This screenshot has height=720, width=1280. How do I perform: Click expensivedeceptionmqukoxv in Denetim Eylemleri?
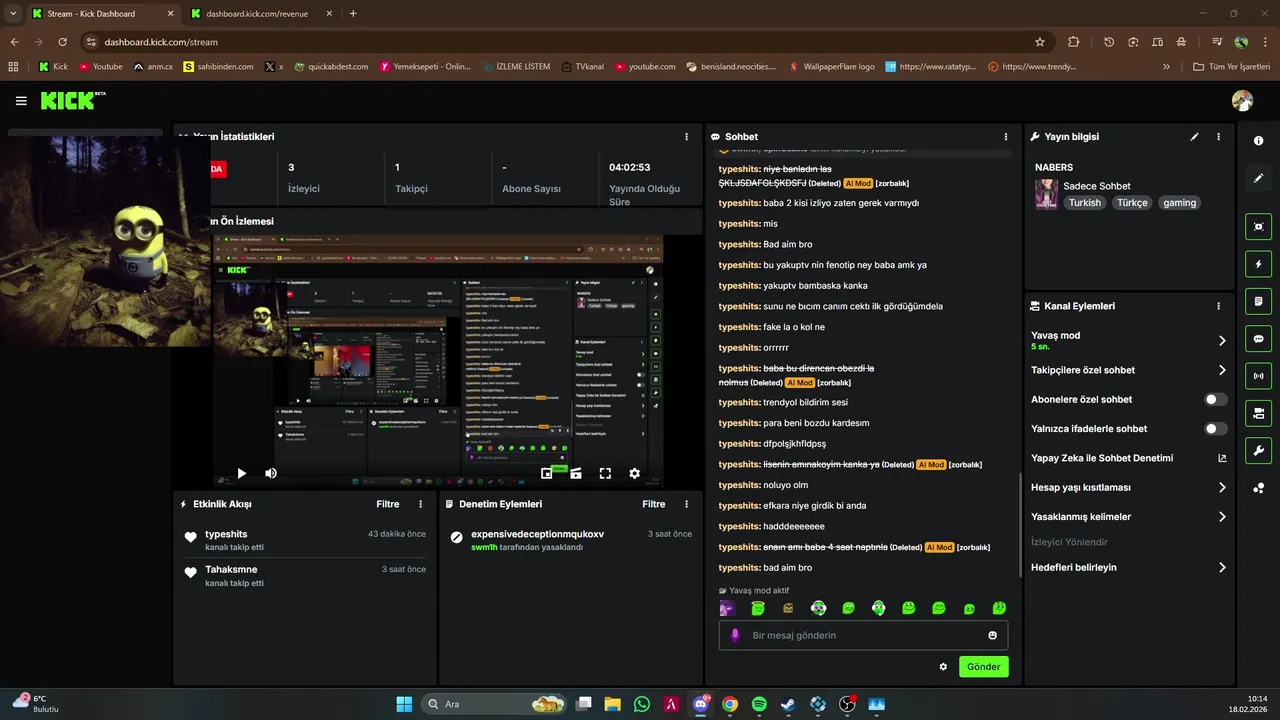coord(537,534)
